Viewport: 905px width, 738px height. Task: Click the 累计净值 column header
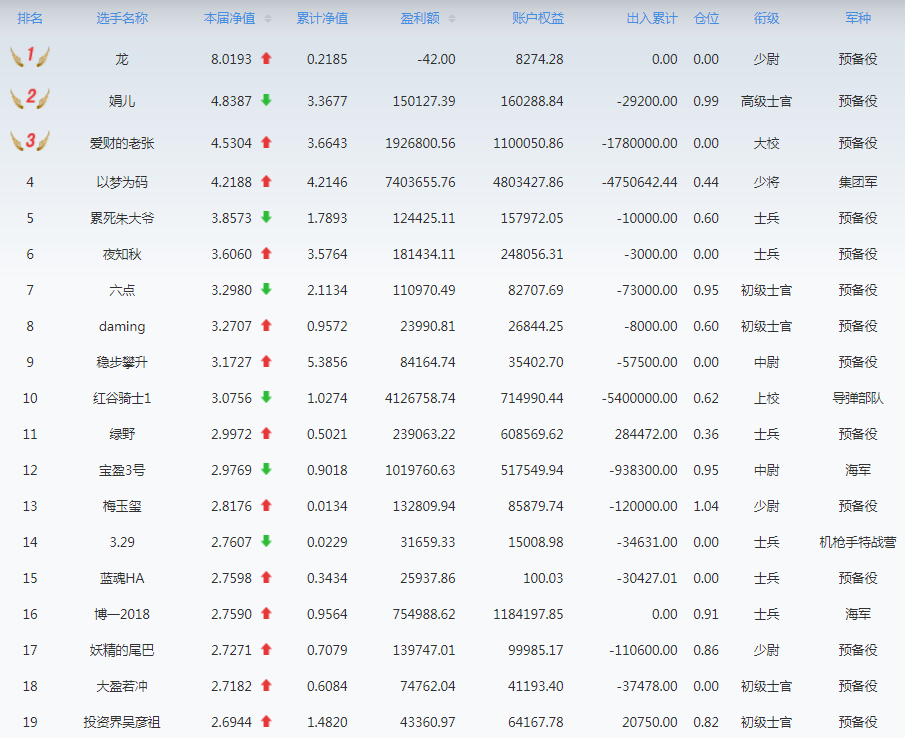click(x=322, y=18)
